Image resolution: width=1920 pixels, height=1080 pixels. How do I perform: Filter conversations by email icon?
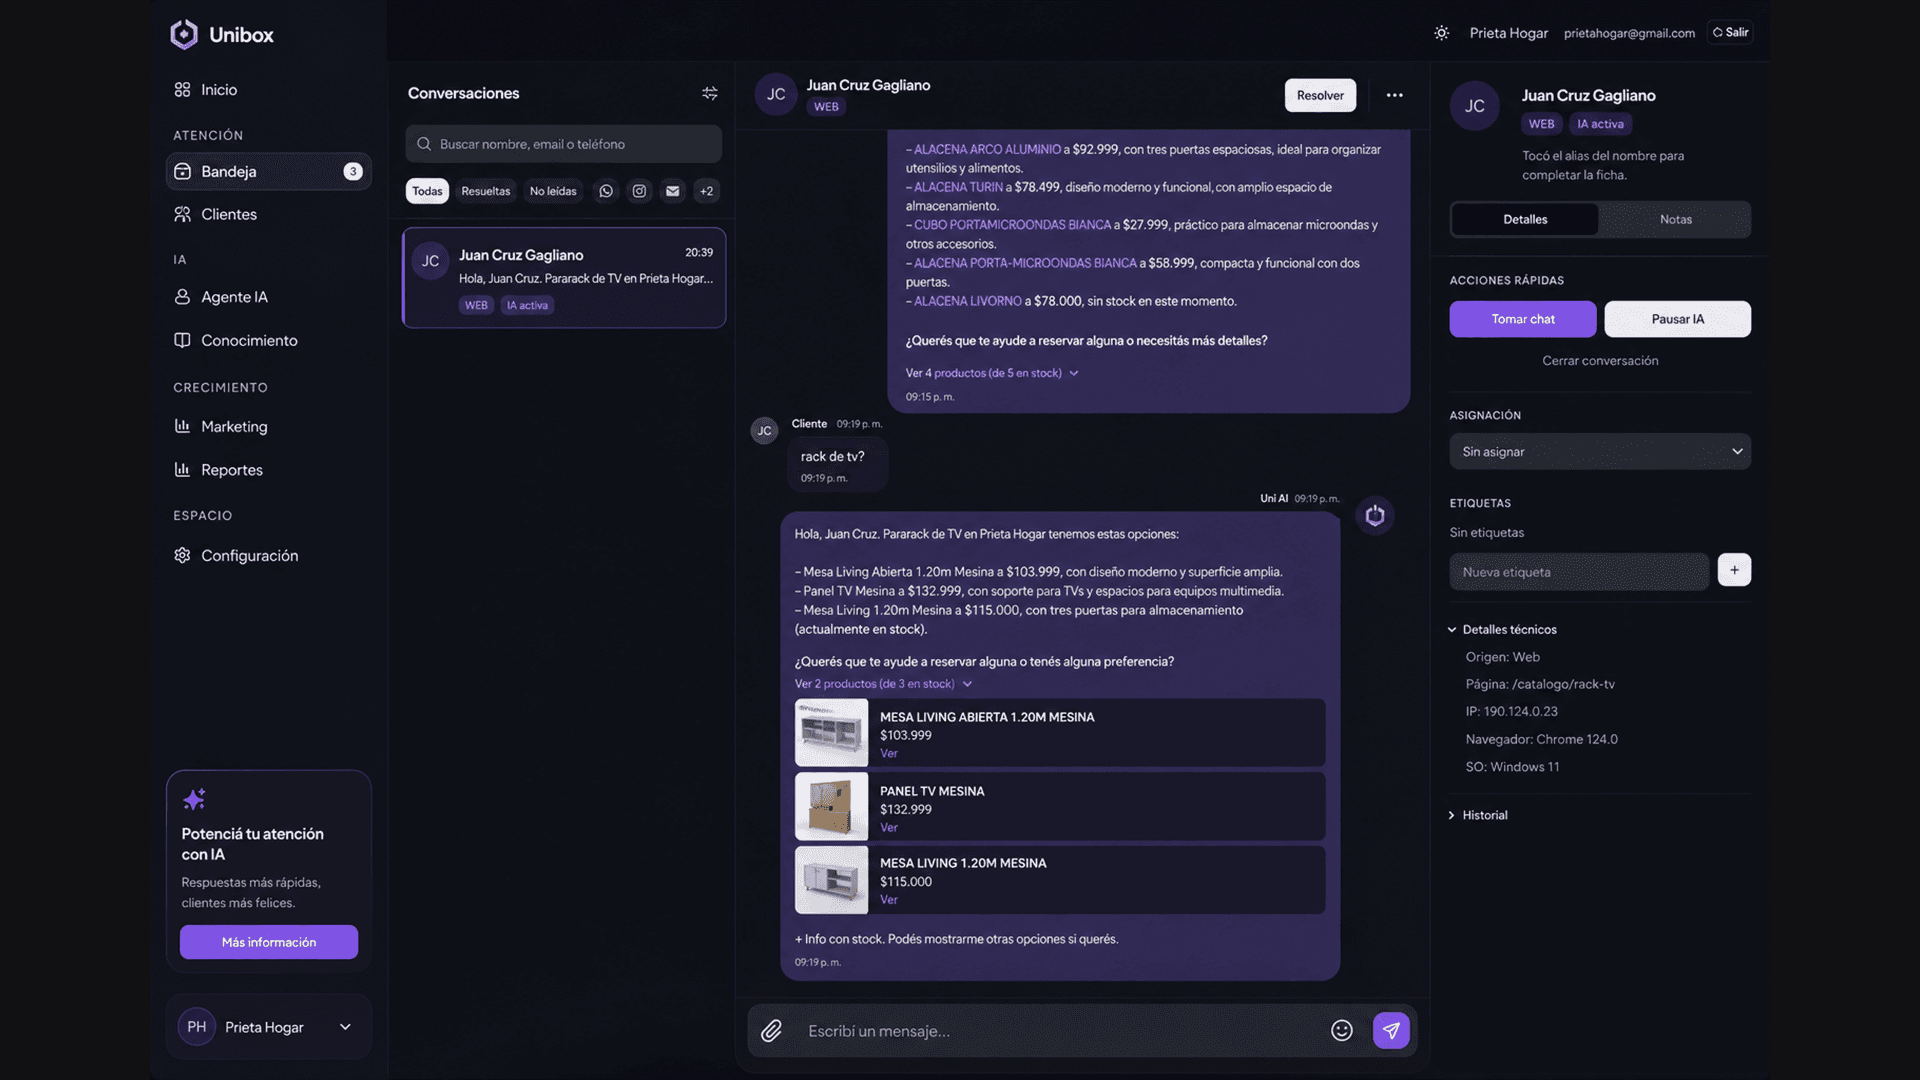(673, 191)
